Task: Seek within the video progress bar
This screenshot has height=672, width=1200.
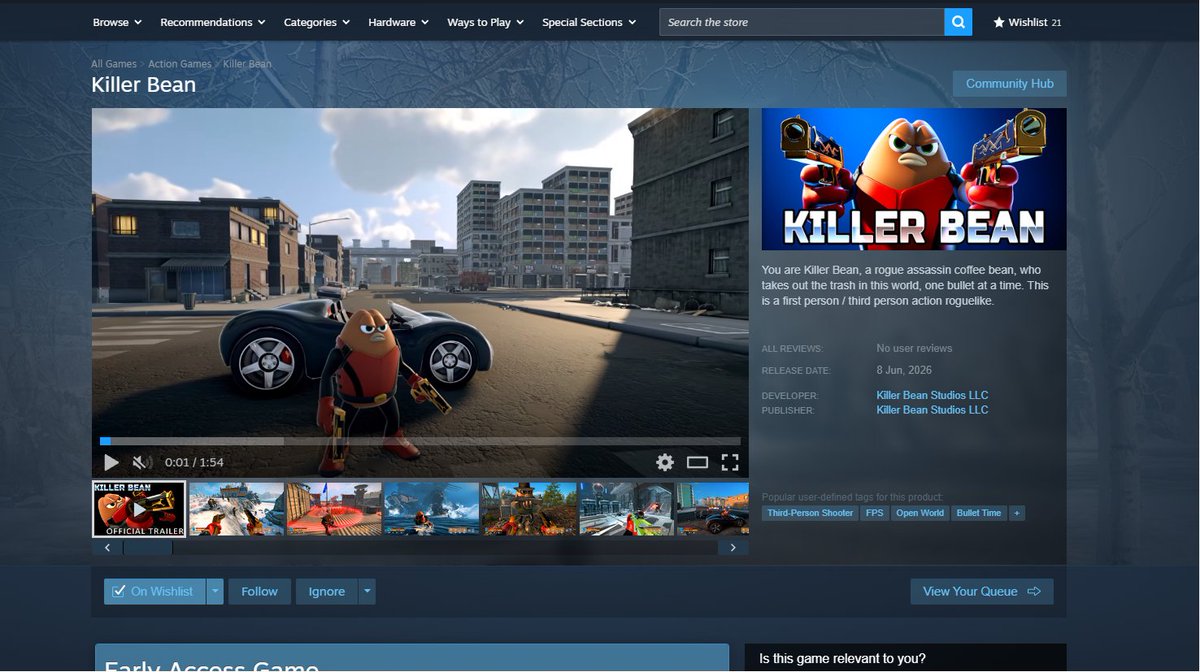Action: click(x=420, y=441)
